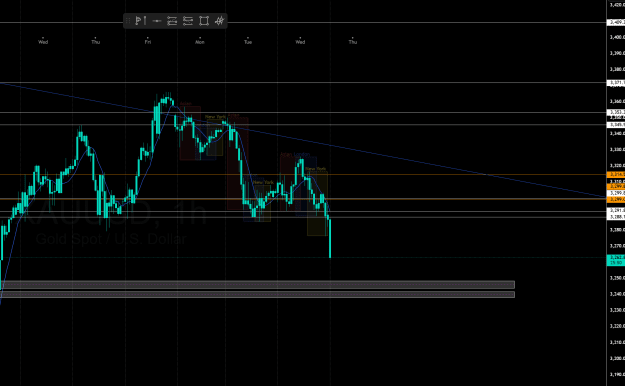Screen dimensions: 625x386
Task: Click the latest long falling candle
Action: click(330, 238)
